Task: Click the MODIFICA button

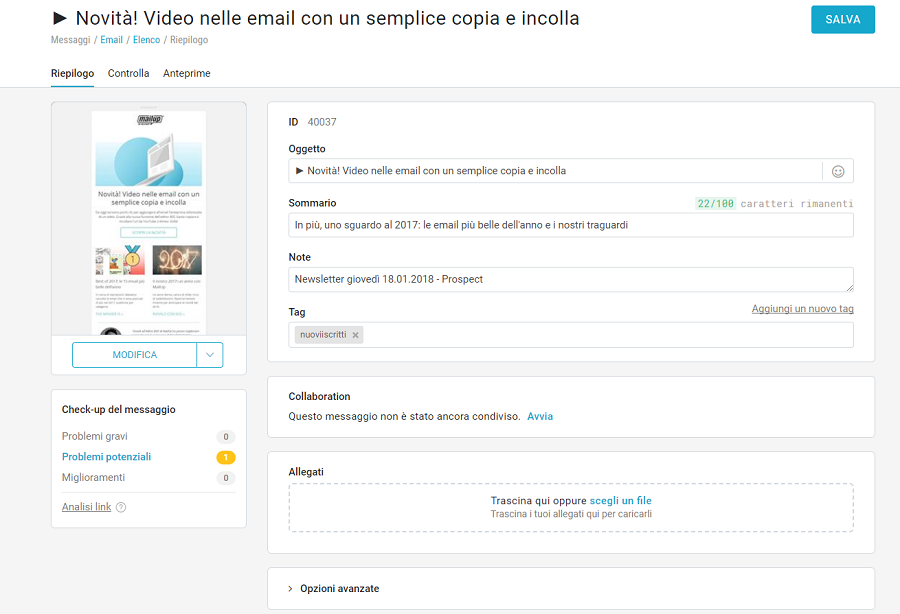Action: pos(135,355)
